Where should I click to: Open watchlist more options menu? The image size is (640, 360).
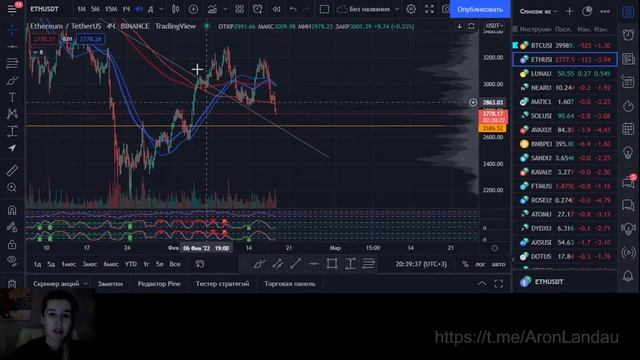[605, 11]
